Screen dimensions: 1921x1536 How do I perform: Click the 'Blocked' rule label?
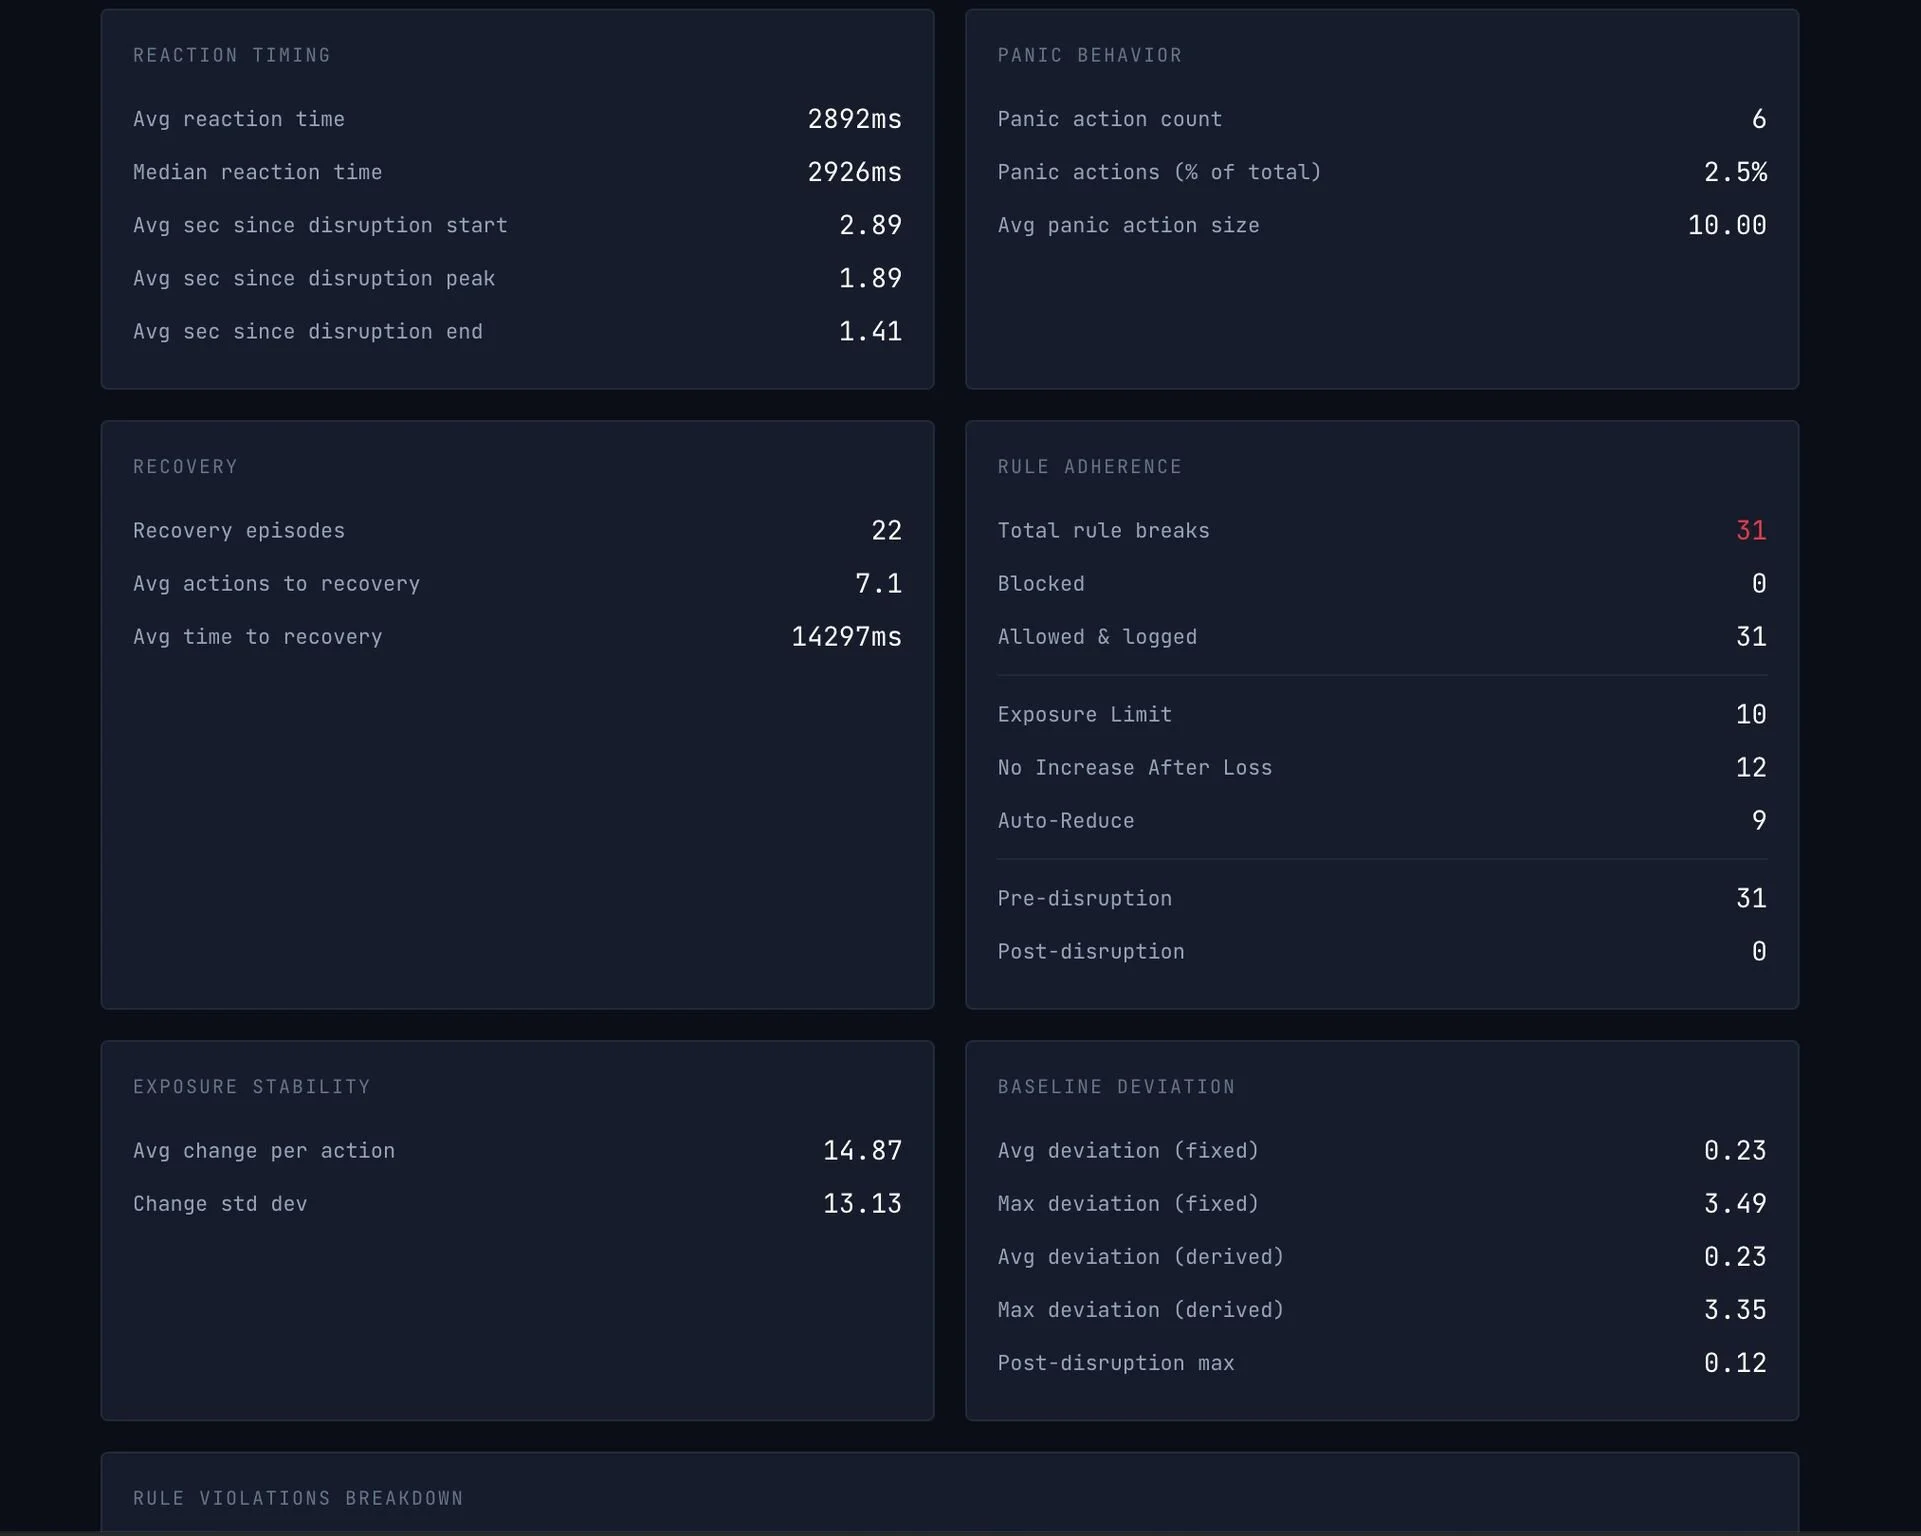pyautogui.click(x=1041, y=584)
